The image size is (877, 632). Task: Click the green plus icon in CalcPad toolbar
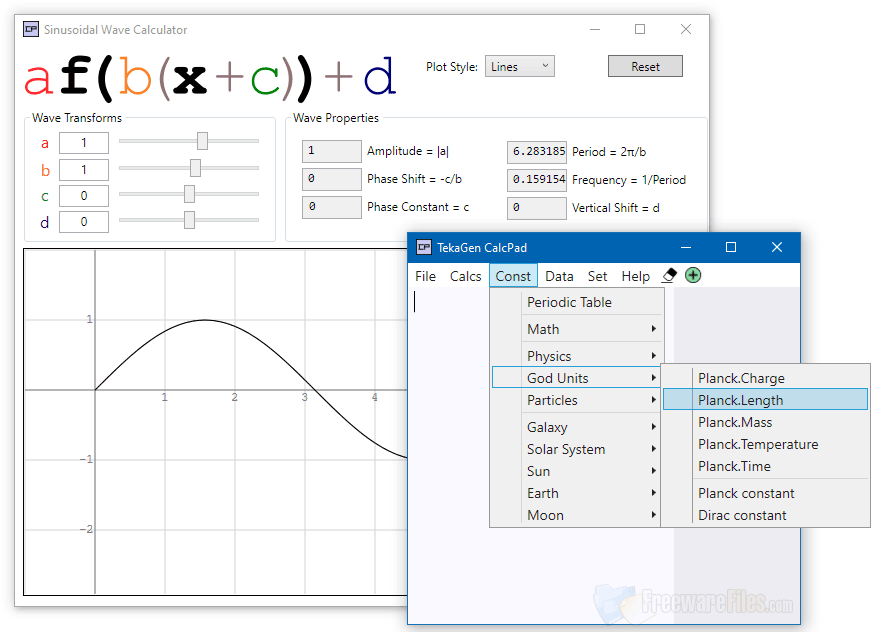coord(693,275)
